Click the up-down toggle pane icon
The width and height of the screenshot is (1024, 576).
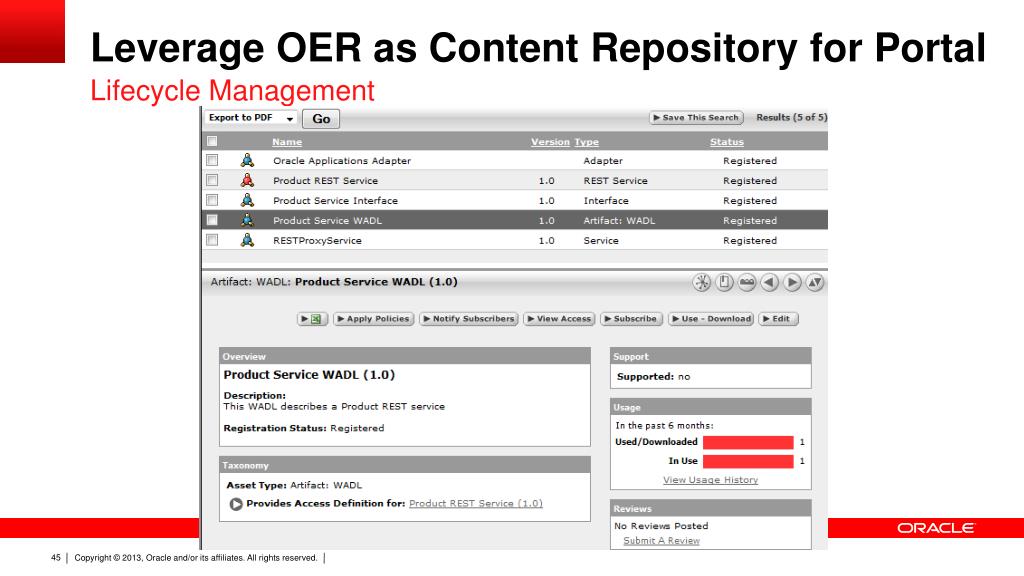tap(815, 282)
